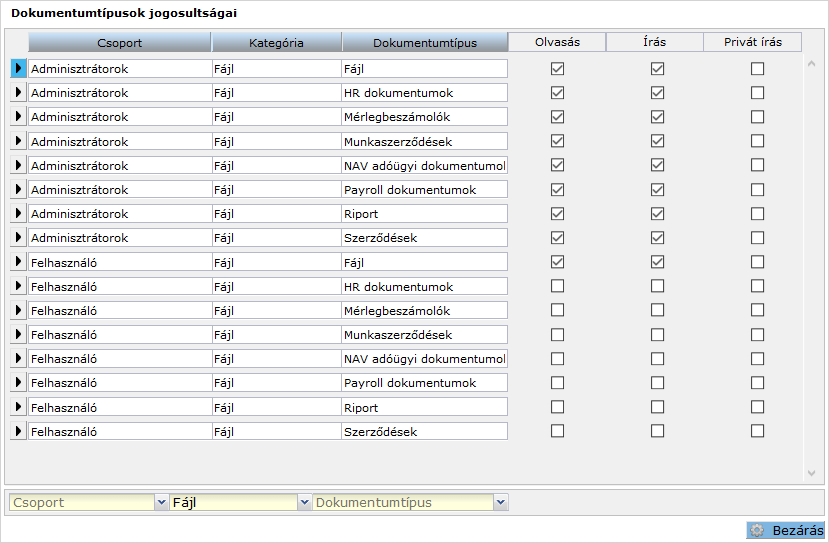Click the Bezárás button
The width and height of the screenshot is (829, 543).
pos(786,530)
